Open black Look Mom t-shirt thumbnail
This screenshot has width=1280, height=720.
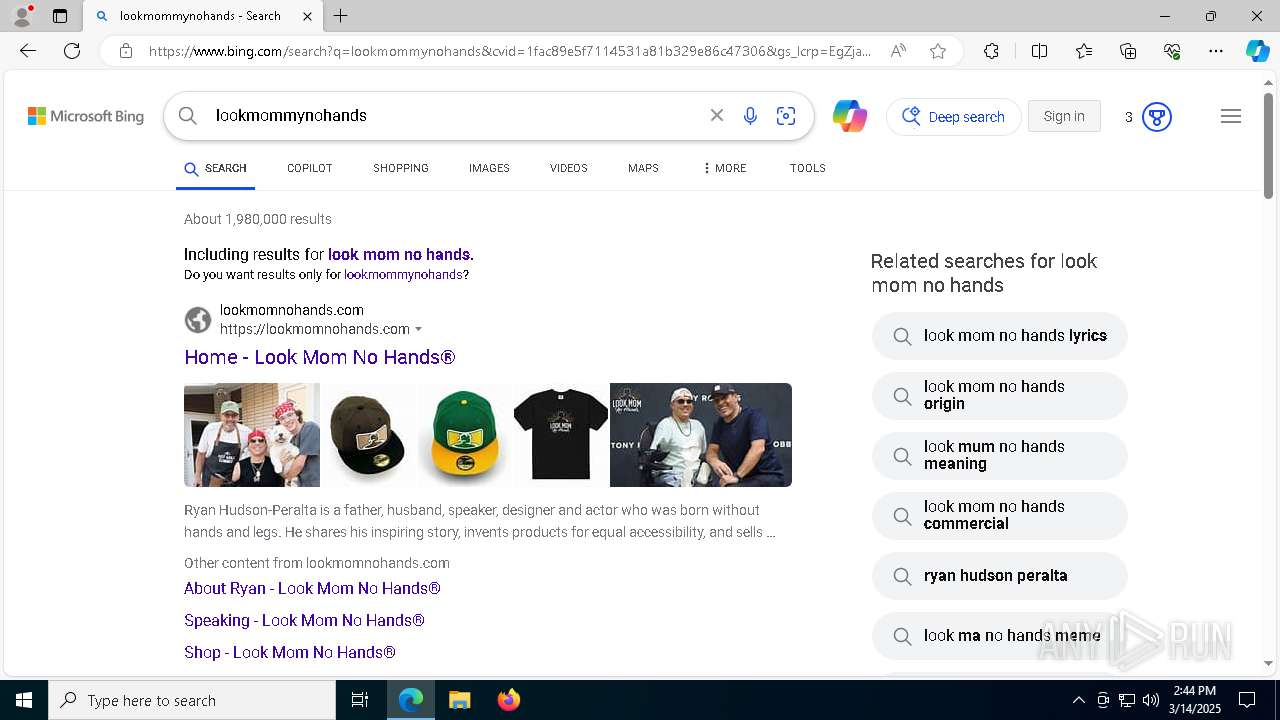coord(560,435)
